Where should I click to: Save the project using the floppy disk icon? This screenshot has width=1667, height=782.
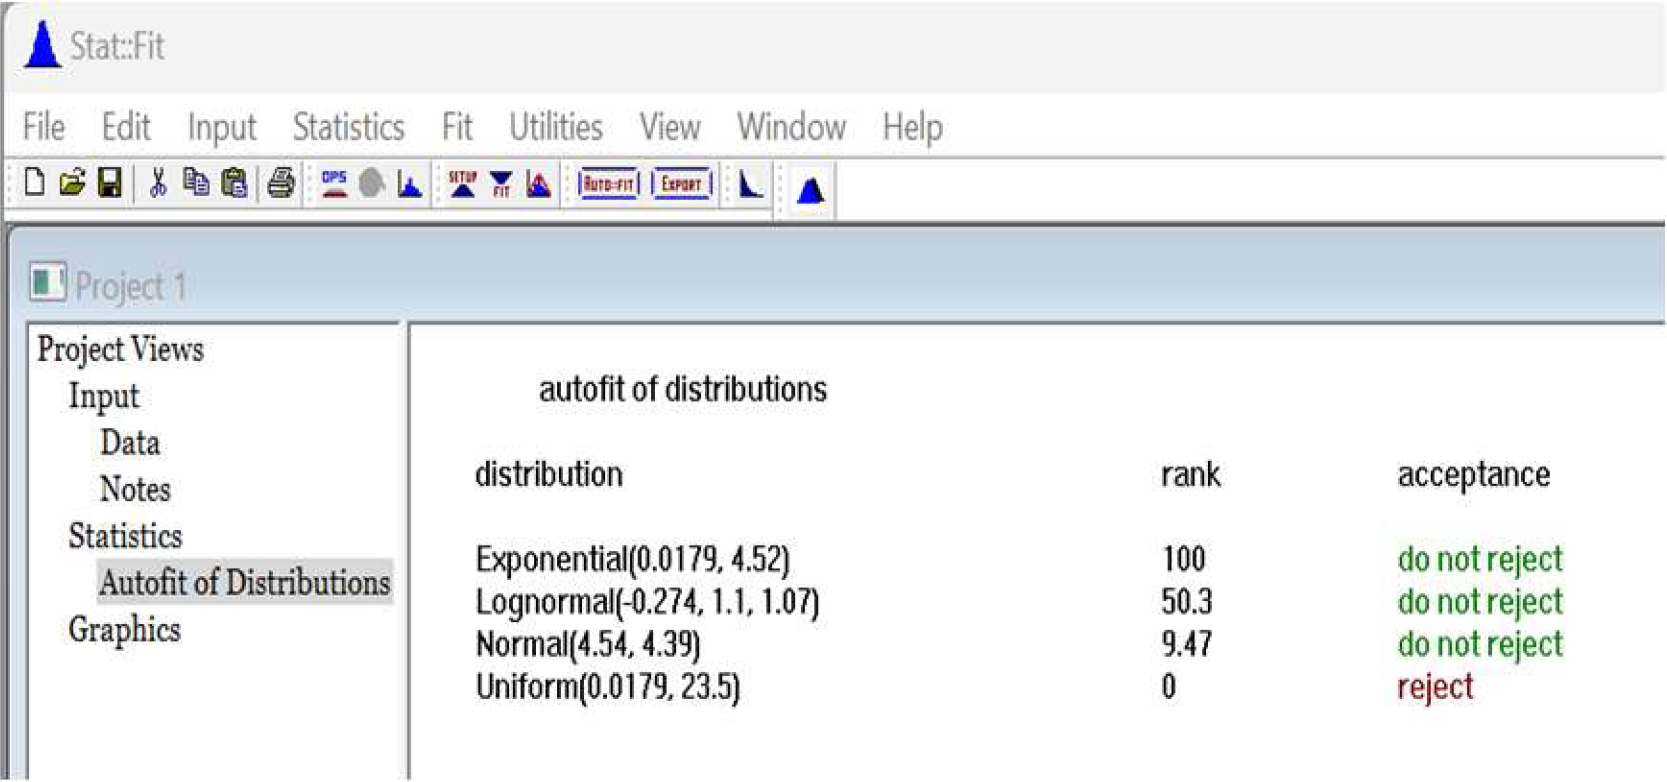tap(110, 183)
